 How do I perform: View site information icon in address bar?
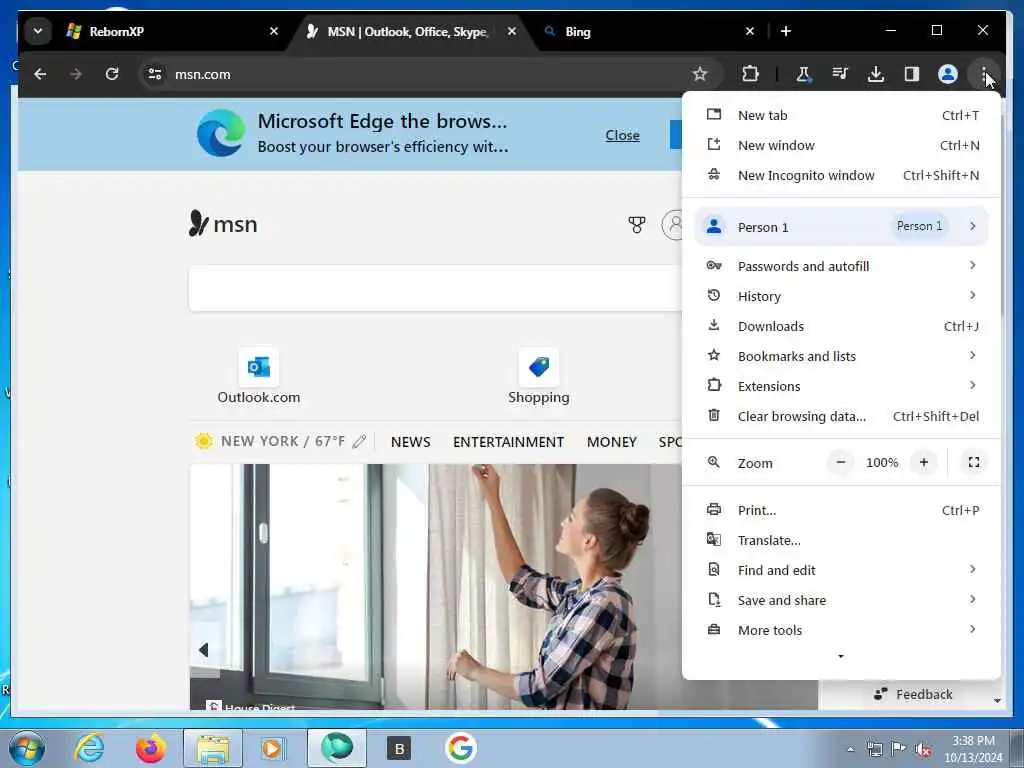coord(155,74)
